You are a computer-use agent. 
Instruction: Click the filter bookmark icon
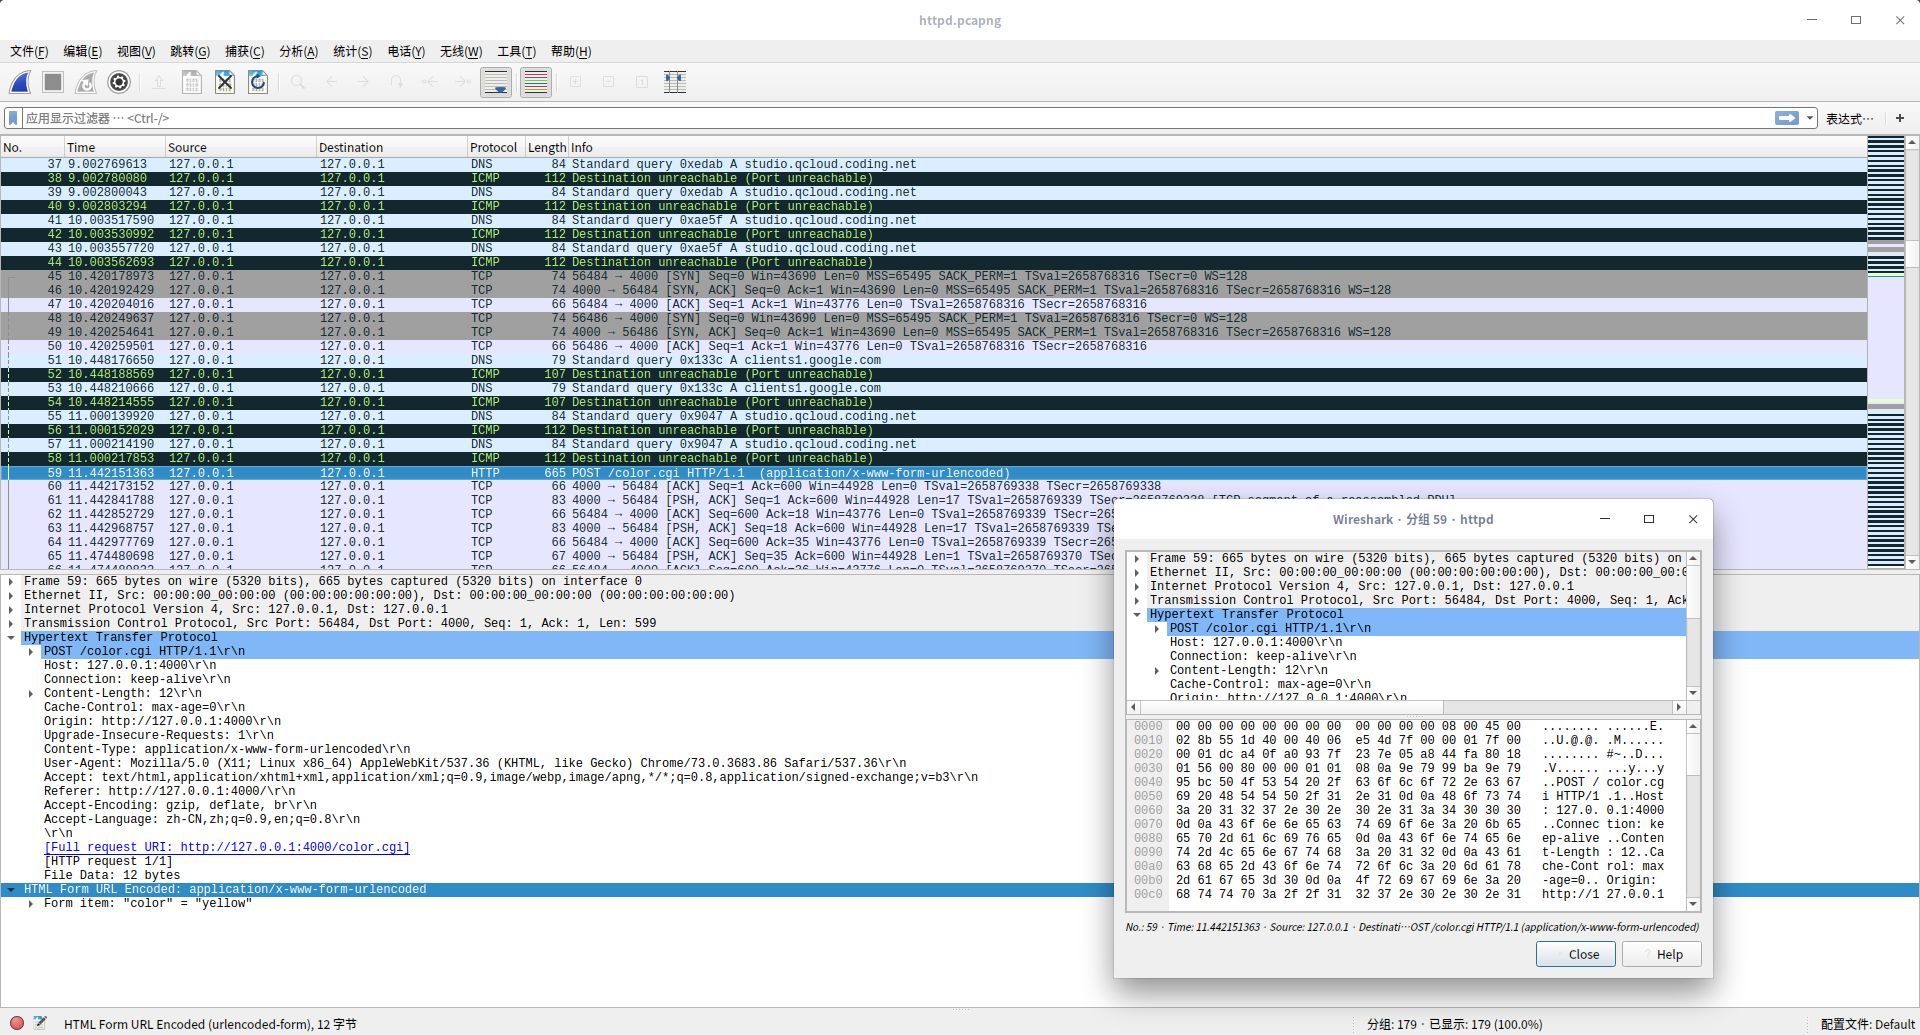point(13,118)
